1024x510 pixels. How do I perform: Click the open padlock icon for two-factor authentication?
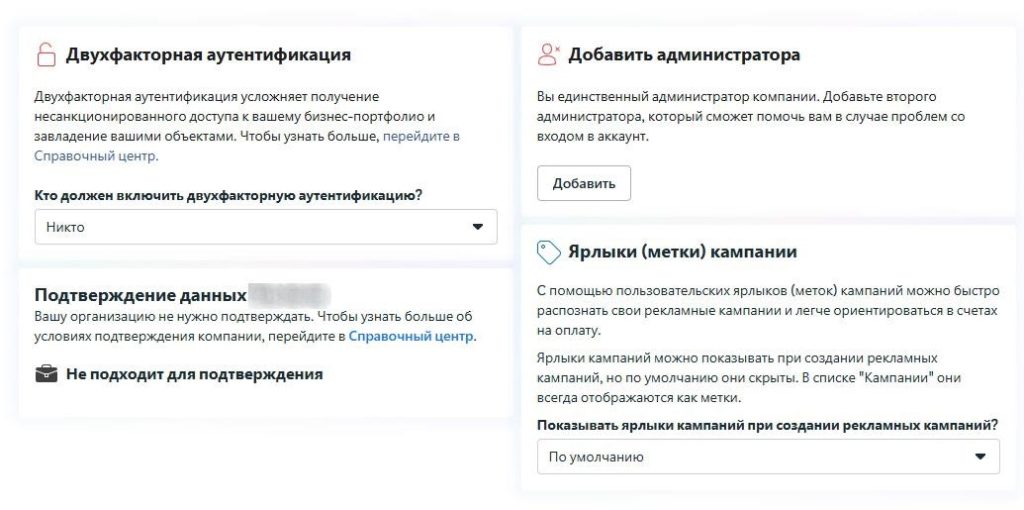click(x=46, y=55)
